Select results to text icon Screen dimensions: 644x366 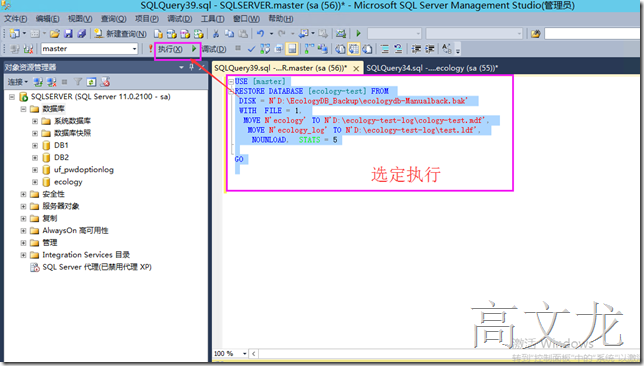point(340,49)
